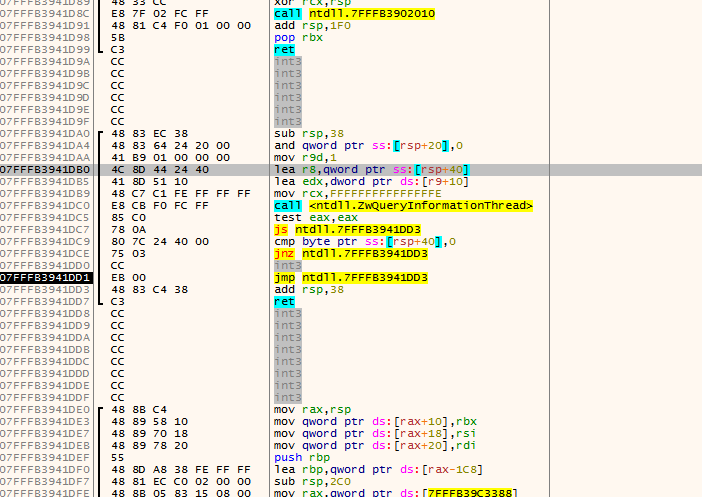
Task: Click the 7FFFB39C3388 memory address operand
Action: (470, 494)
